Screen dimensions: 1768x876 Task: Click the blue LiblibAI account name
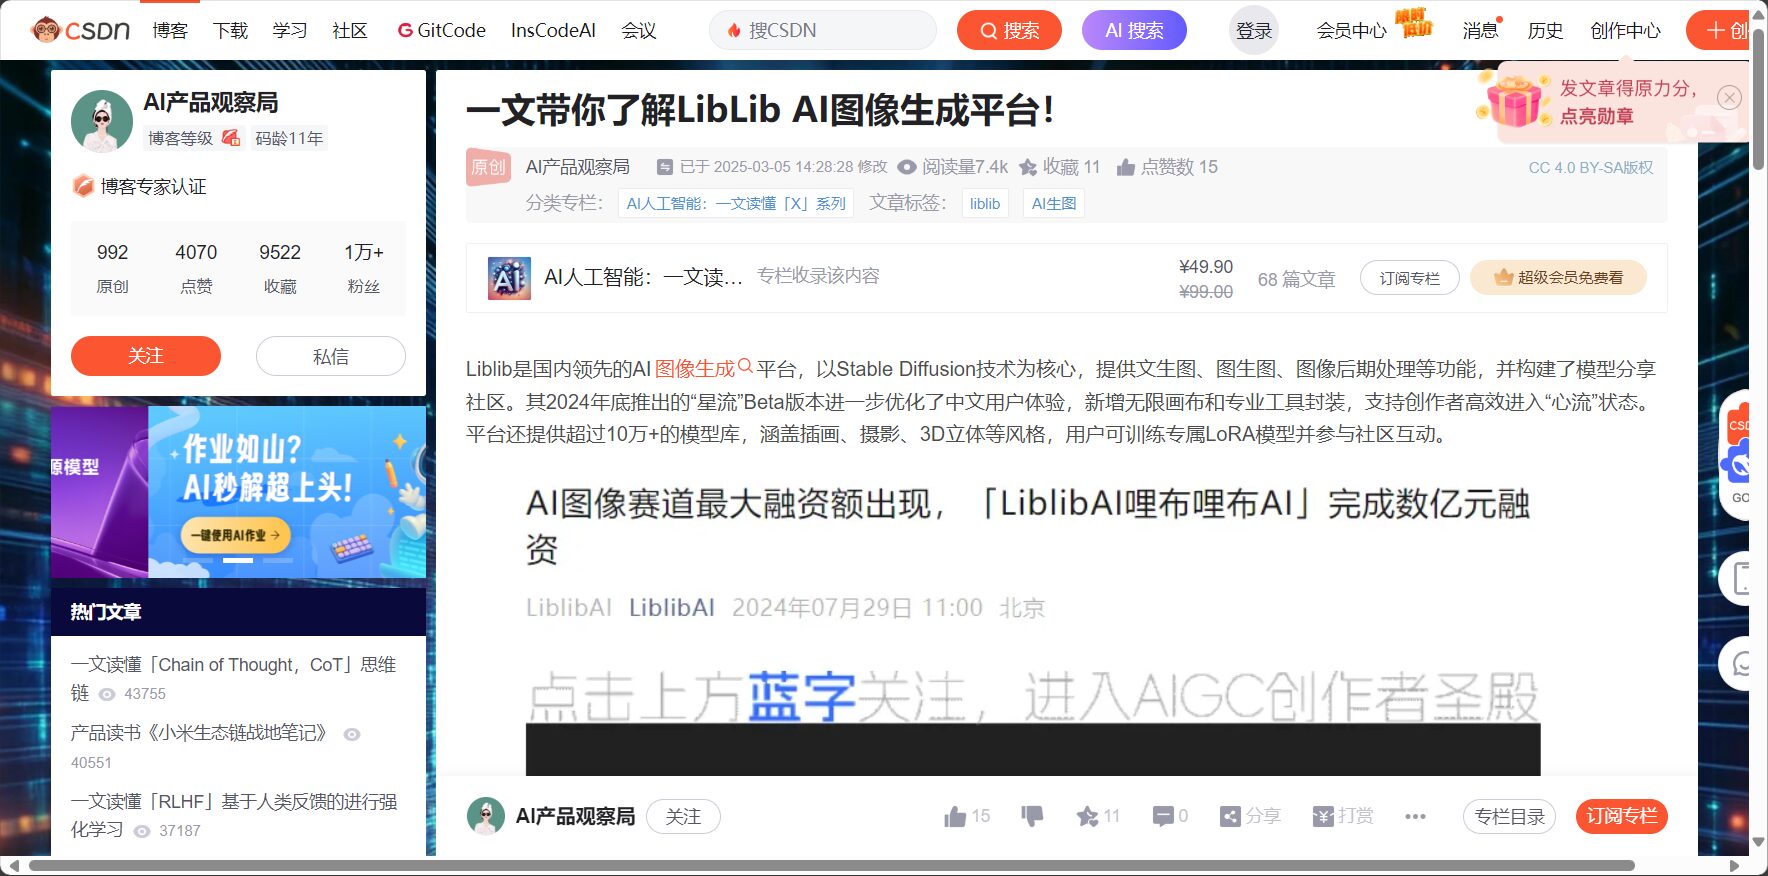point(672,607)
